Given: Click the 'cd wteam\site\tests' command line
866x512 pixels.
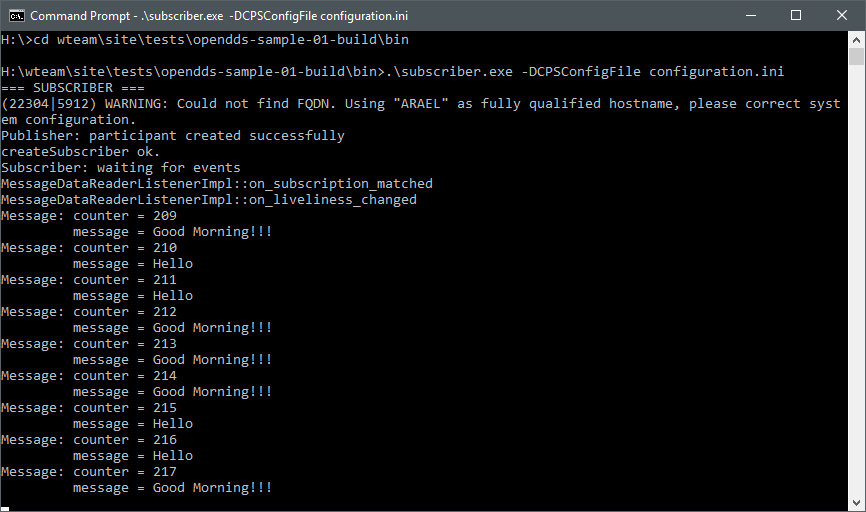Looking at the screenshot, I should [x=205, y=40].
